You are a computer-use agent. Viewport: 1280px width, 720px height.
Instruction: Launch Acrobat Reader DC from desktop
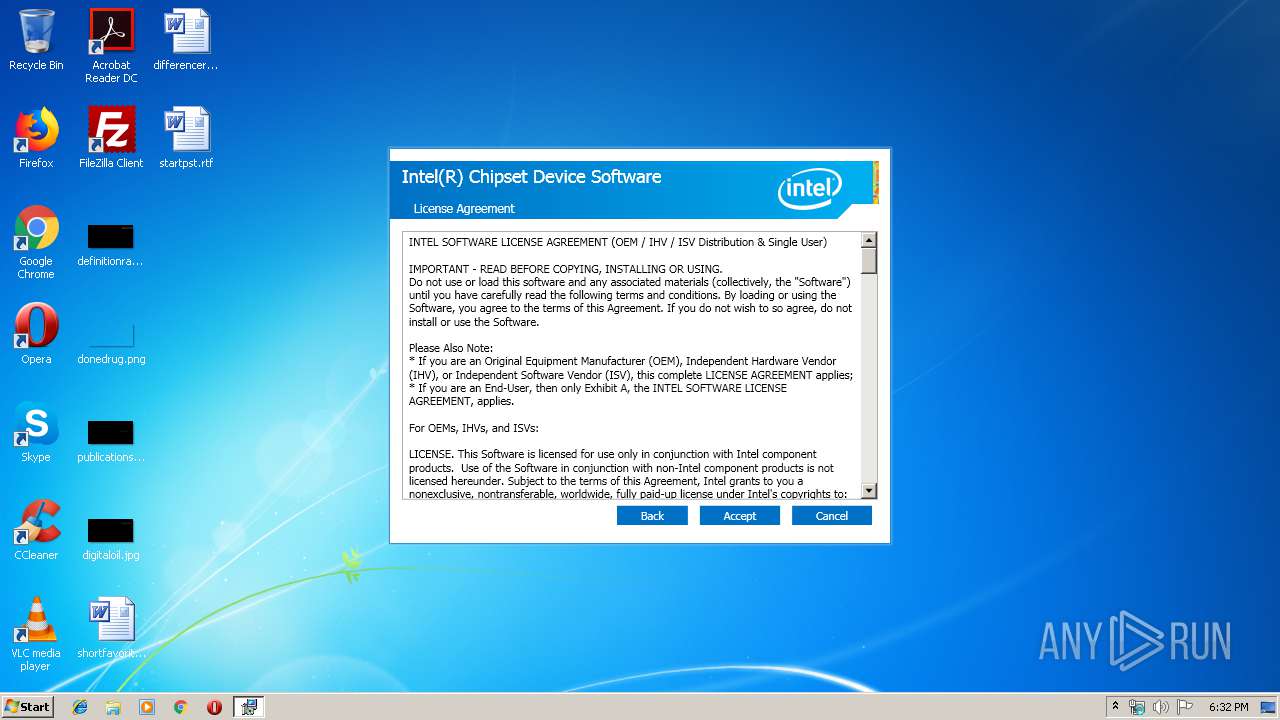click(x=111, y=46)
